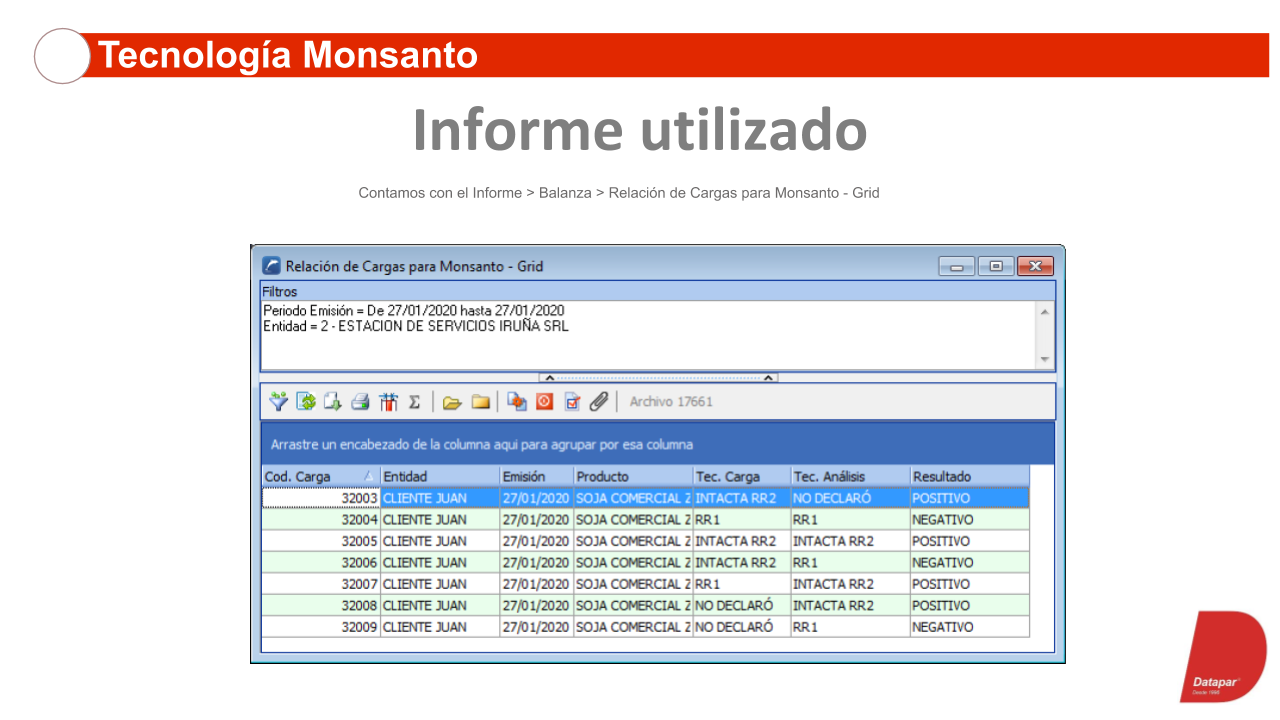1280x720 pixels.
Task: Collapse the Filtros panel with the splitter arrows
Action: 658,378
